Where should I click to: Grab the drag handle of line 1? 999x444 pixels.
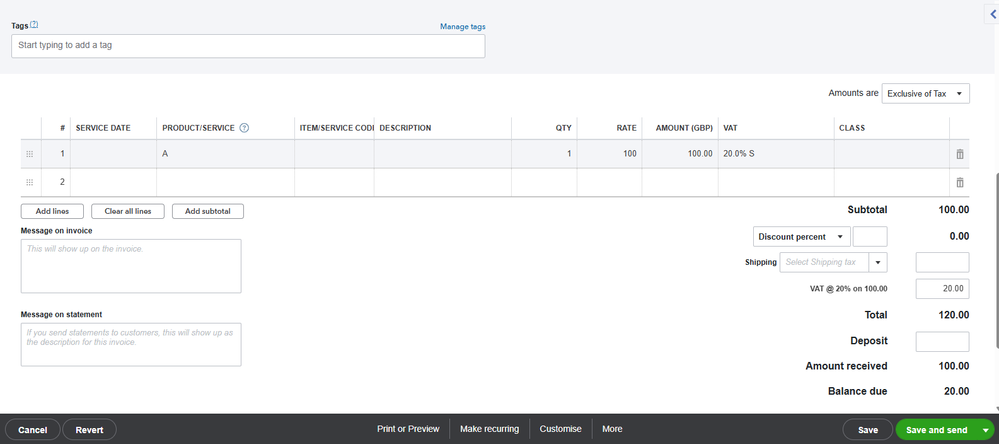(29, 154)
